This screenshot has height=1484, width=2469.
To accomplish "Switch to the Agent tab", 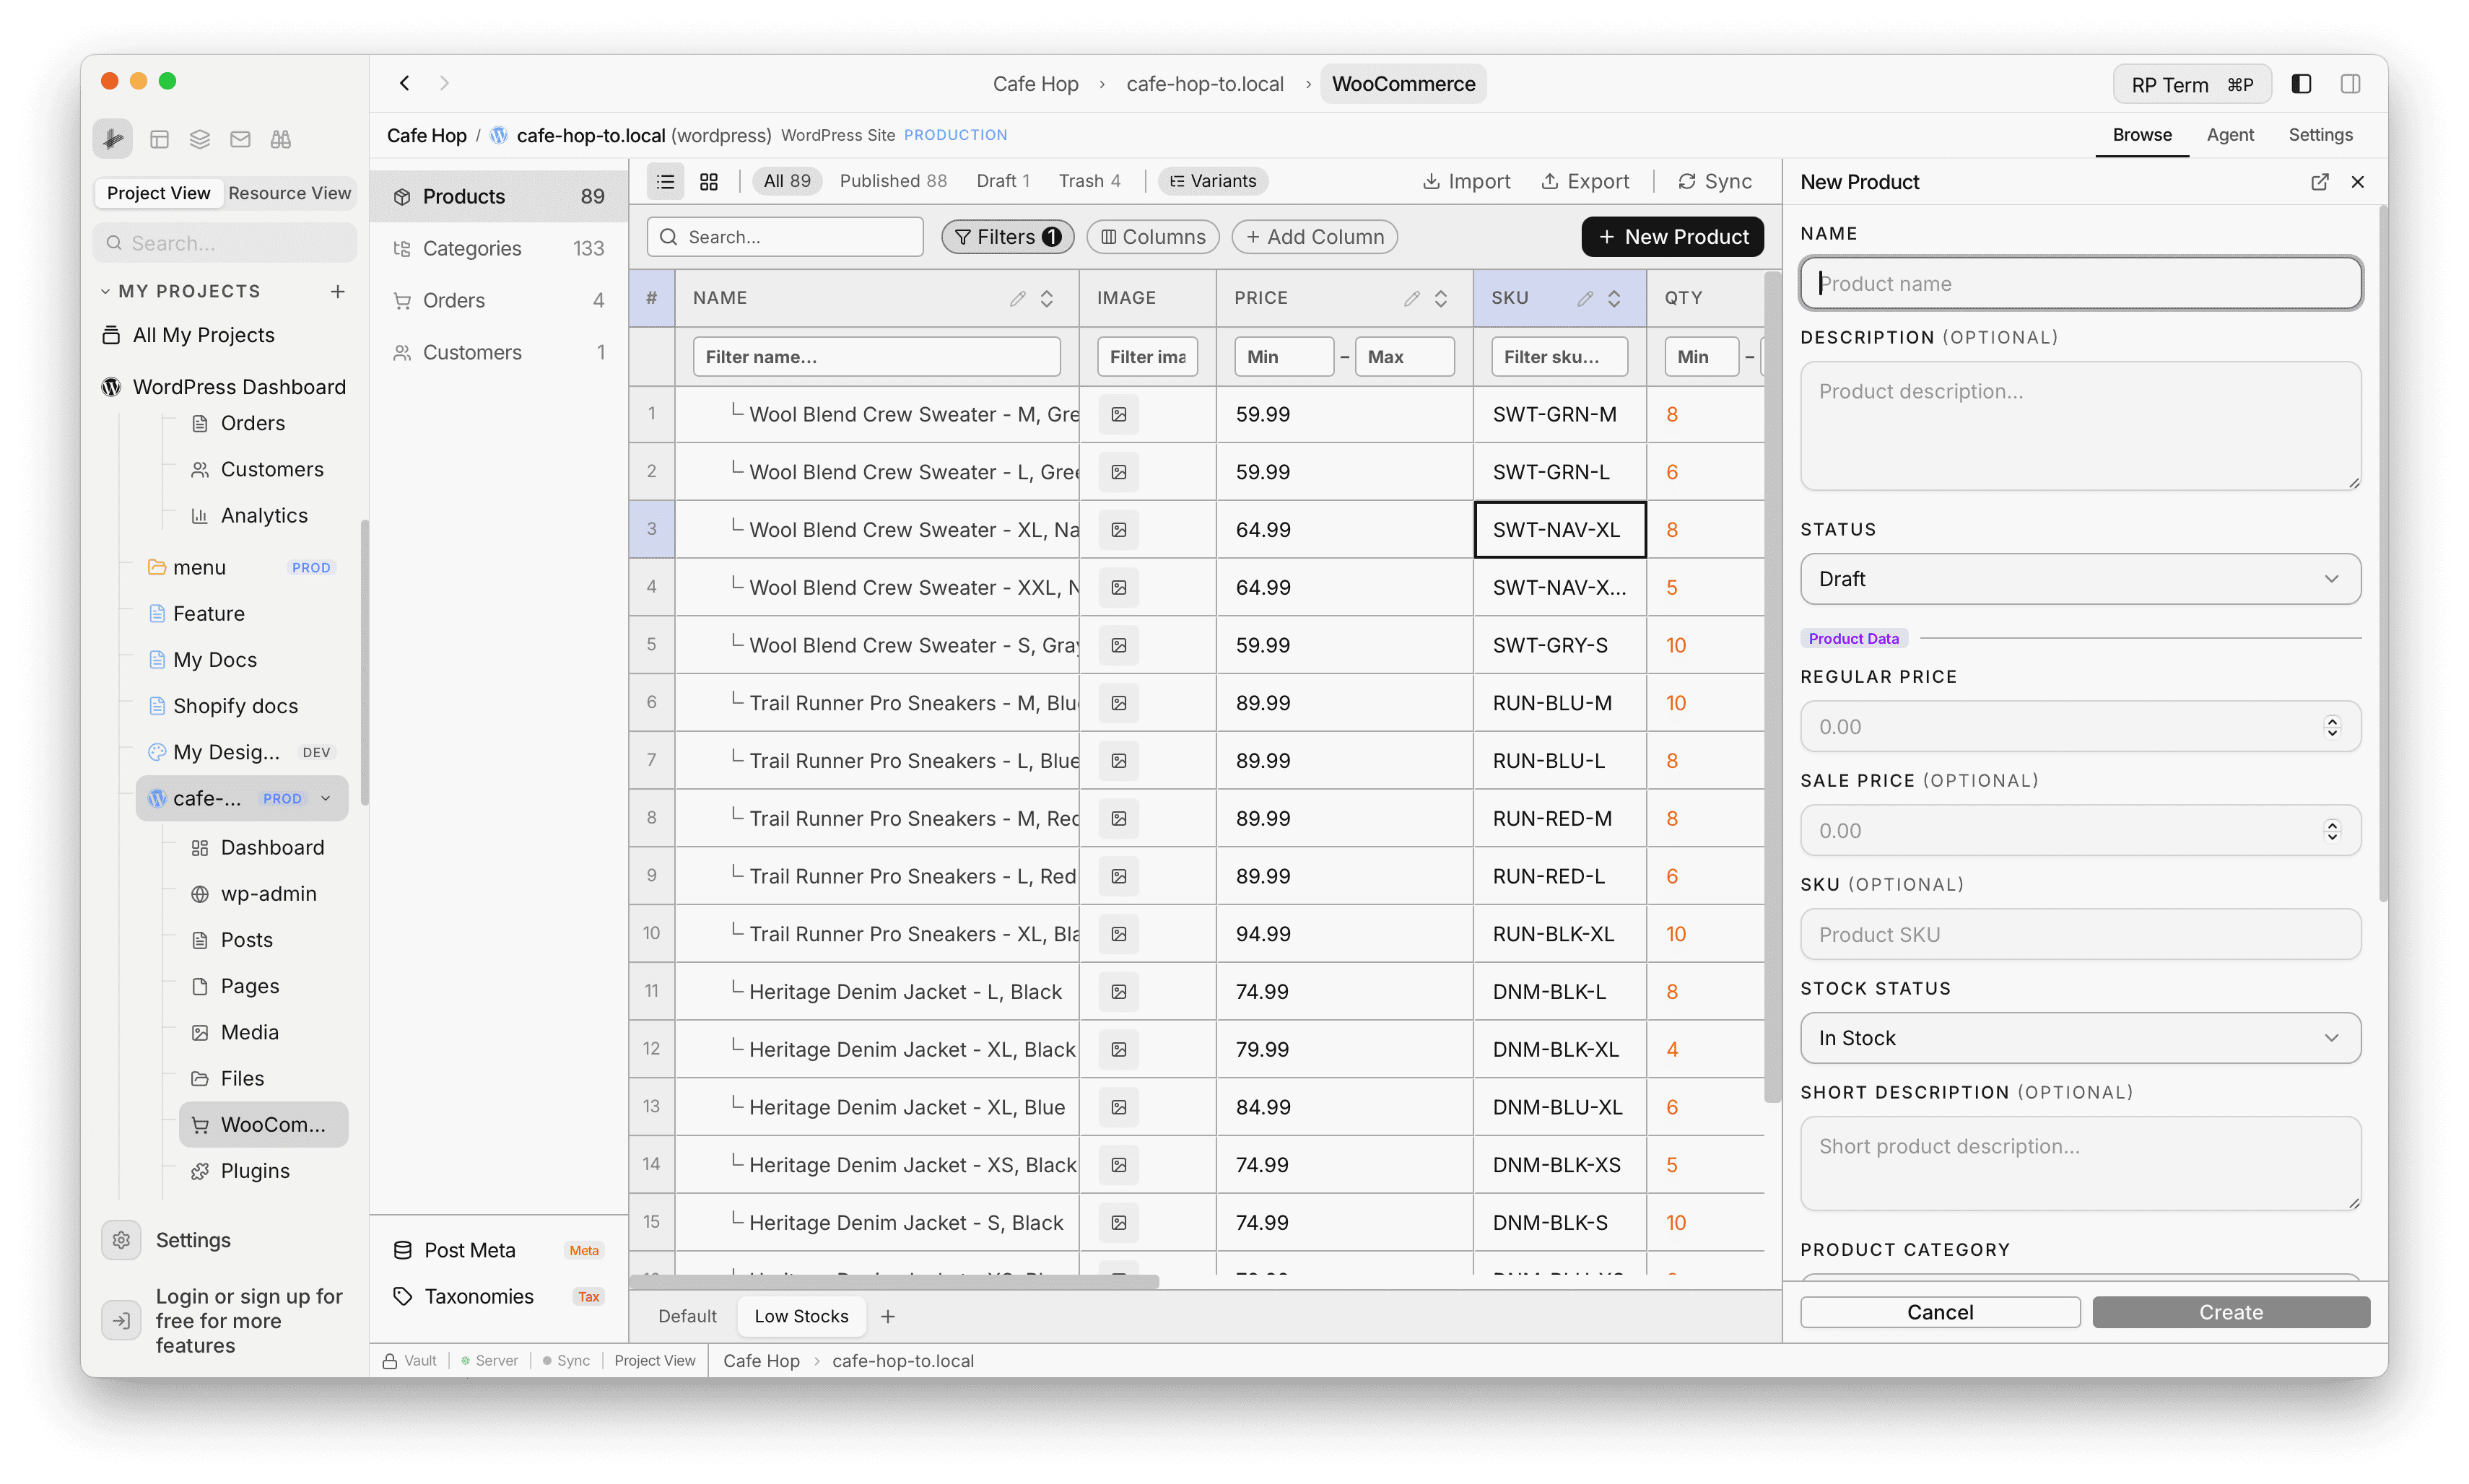I will [x=2230, y=135].
